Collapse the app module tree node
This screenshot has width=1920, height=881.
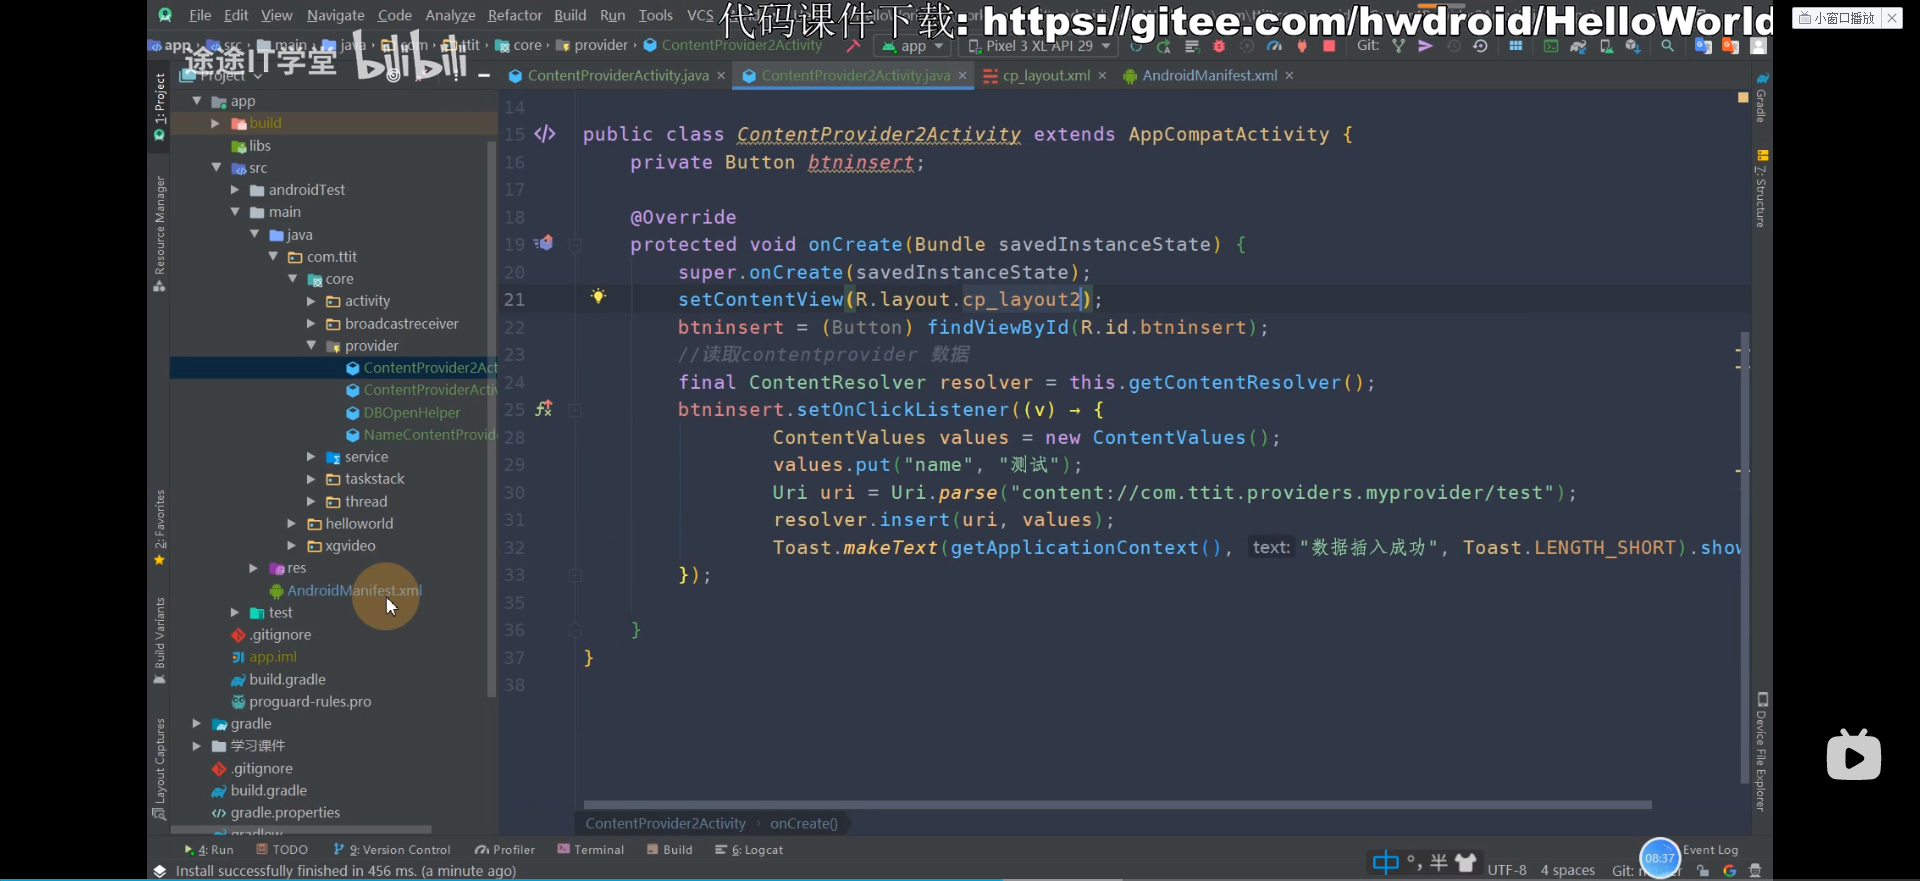[x=197, y=101]
